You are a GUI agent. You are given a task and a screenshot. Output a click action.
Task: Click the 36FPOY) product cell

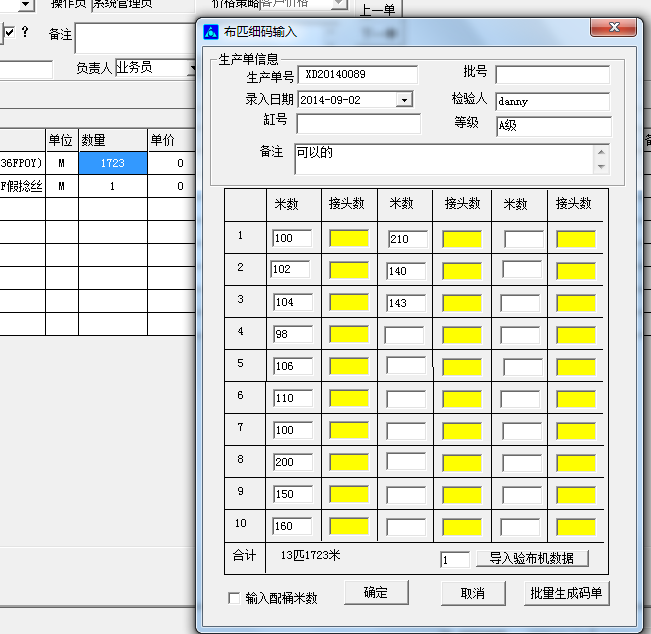(x=22, y=163)
